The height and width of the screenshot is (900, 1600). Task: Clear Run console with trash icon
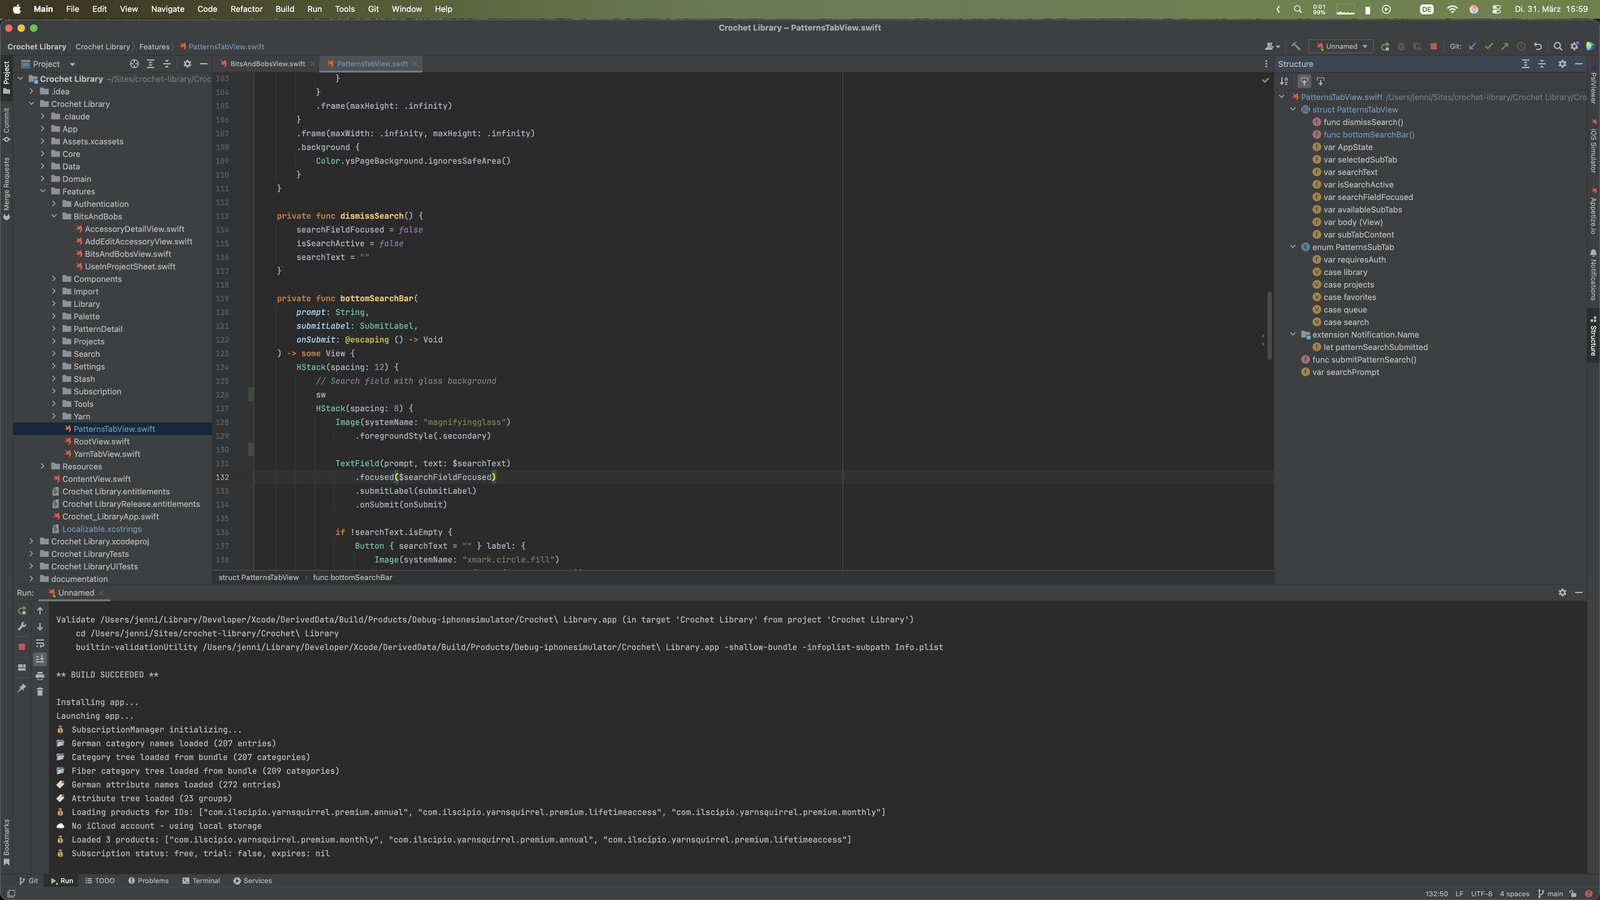click(40, 691)
